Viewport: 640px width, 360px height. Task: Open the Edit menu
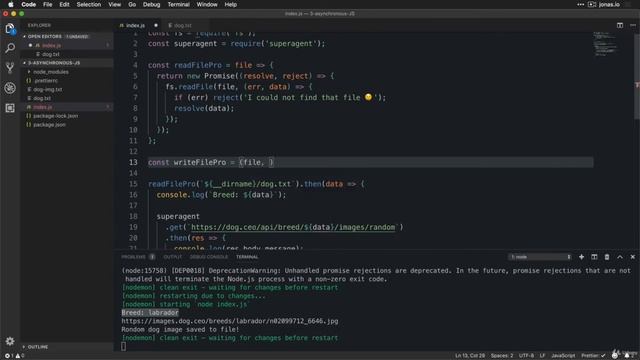pyautogui.click(x=64, y=4)
